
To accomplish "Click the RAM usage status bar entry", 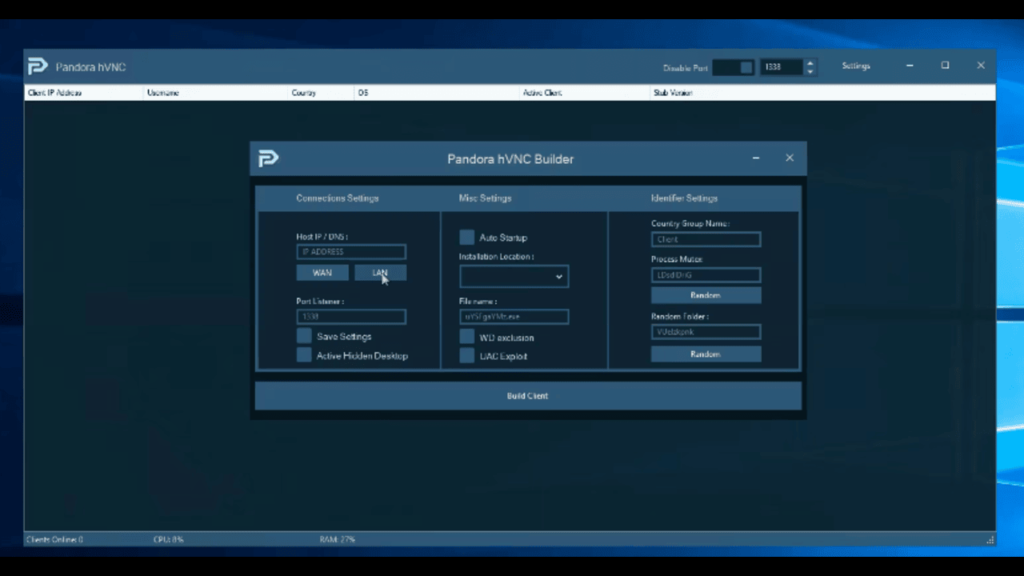I will [338, 539].
